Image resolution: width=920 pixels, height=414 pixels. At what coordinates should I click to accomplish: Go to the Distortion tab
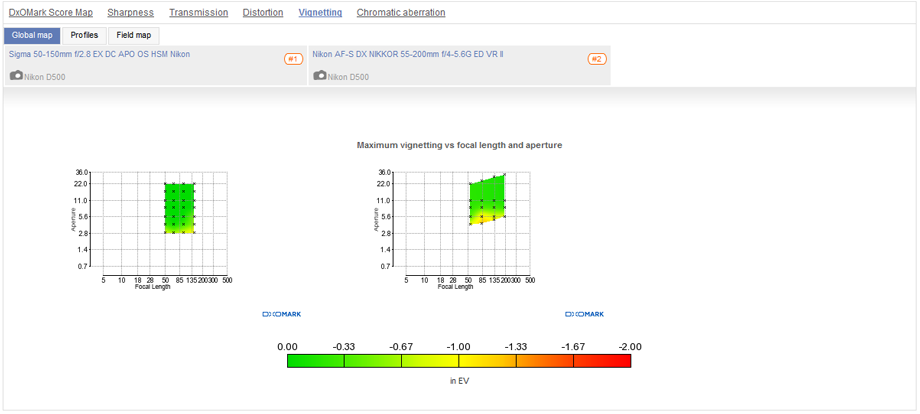[x=263, y=12]
